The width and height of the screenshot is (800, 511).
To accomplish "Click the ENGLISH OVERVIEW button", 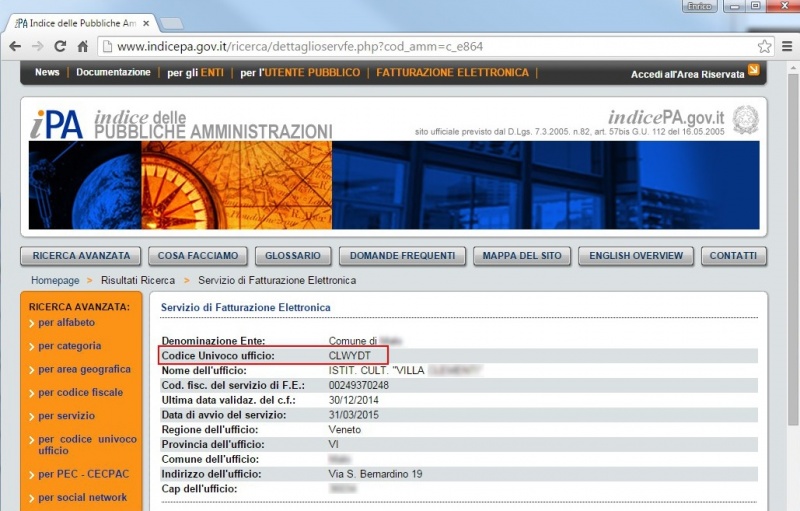I will (x=636, y=256).
